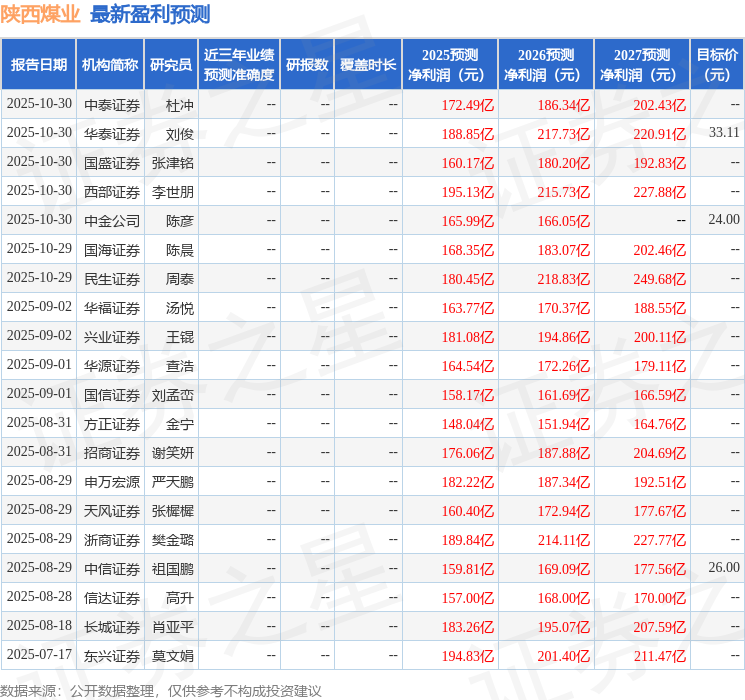Click 2027 forecast value 211.47亿
The image size is (745, 700).
point(660,656)
